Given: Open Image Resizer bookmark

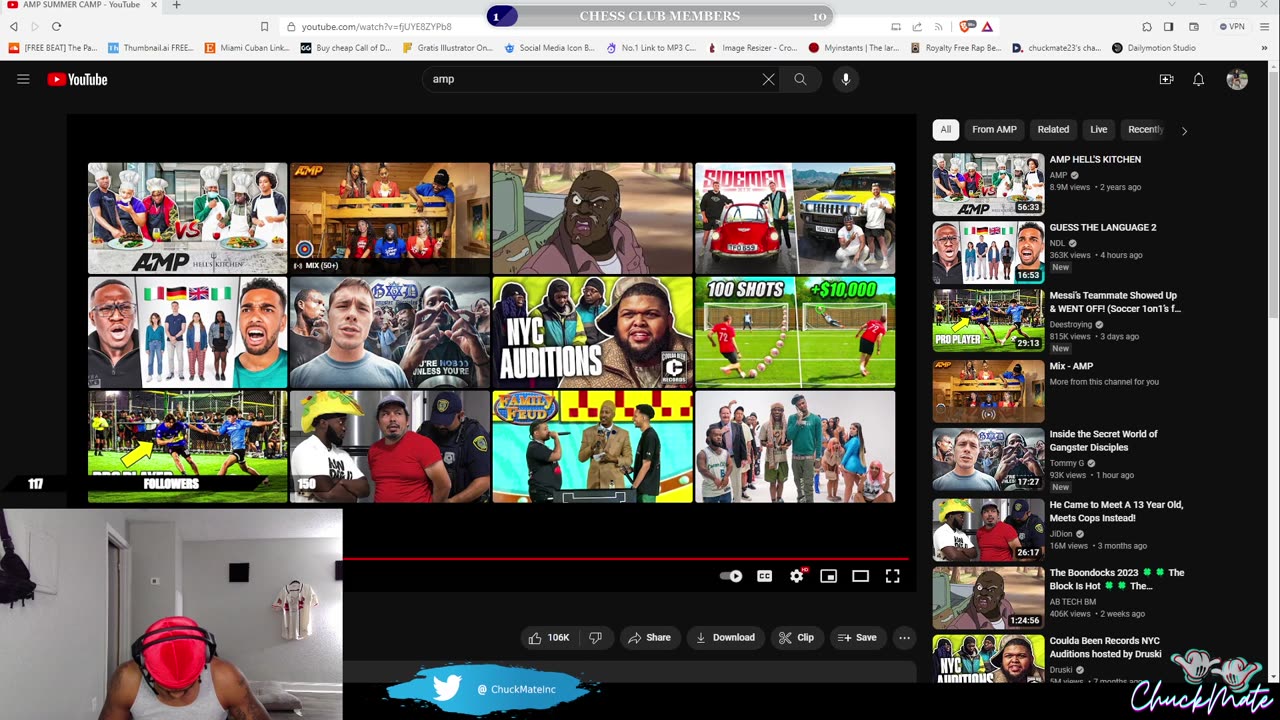Looking at the screenshot, I should click(x=752, y=48).
